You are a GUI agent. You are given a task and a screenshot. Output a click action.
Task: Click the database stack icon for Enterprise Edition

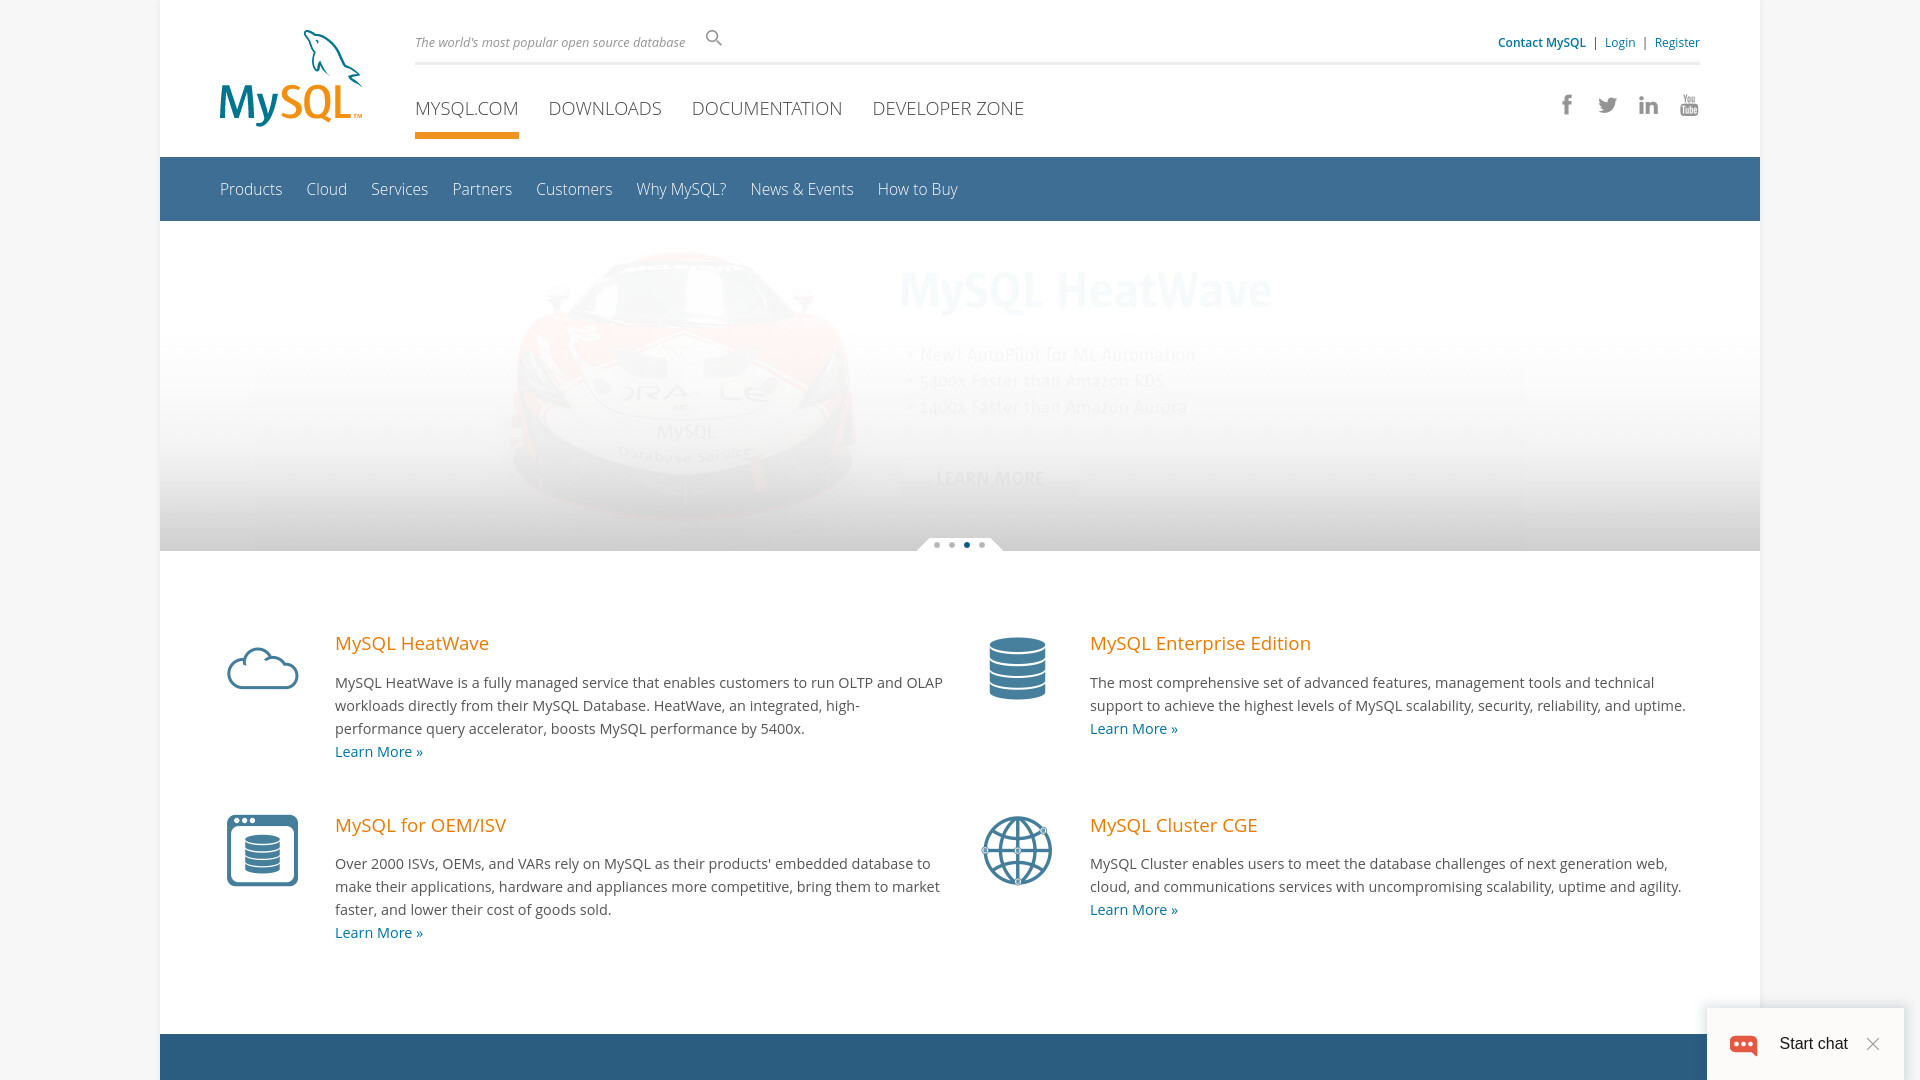pyautogui.click(x=1017, y=668)
